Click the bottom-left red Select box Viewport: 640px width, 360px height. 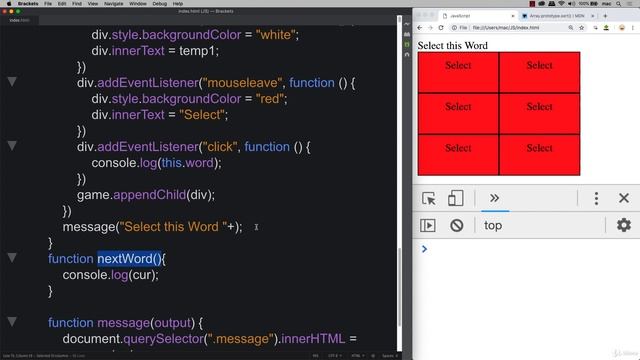click(x=458, y=155)
